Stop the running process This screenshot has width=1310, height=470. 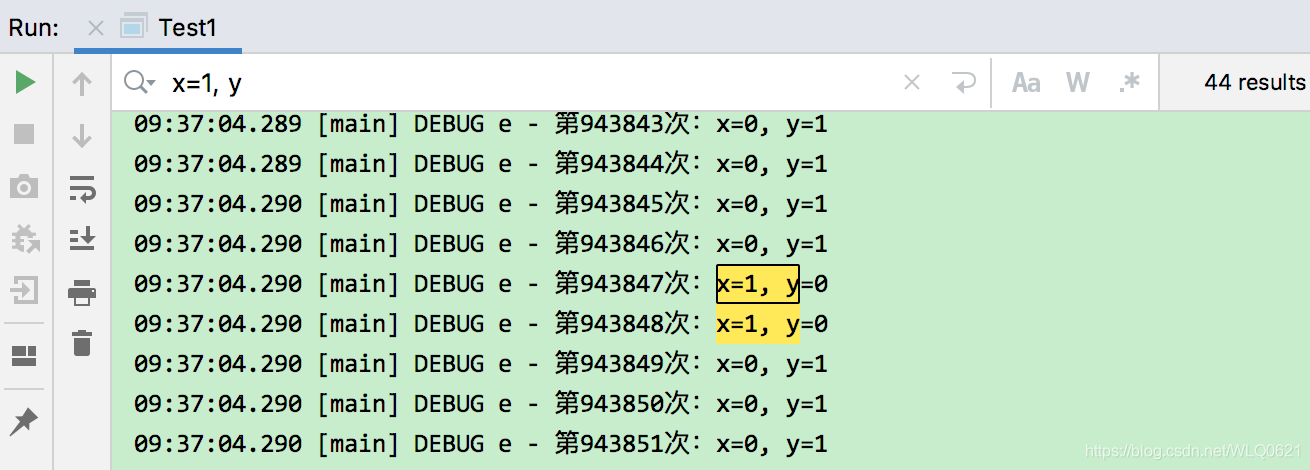tap(25, 134)
